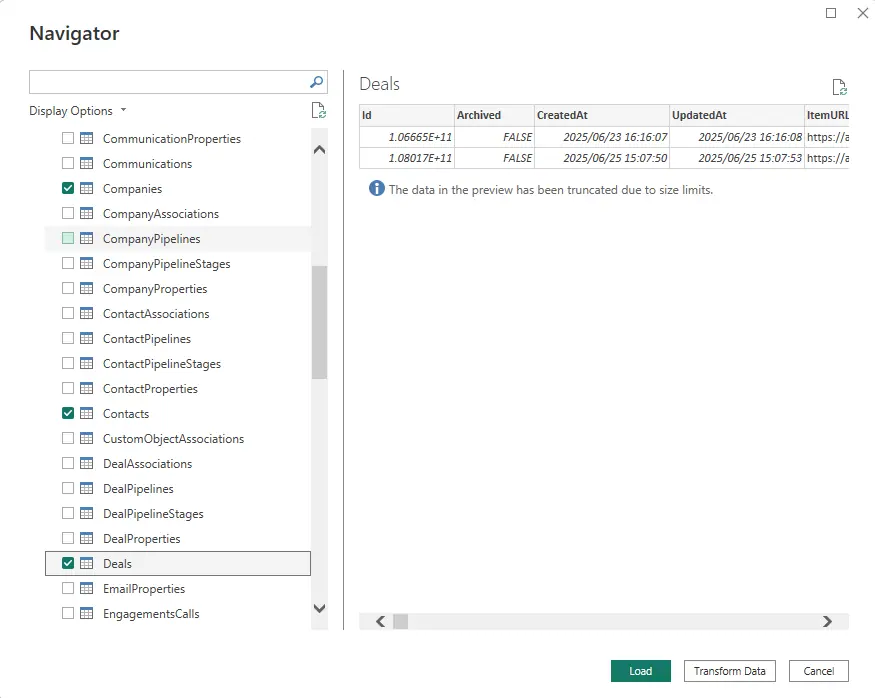Select the EngagementsCalls table item
Image resolution: width=875 pixels, height=698 pixels.
pos(151,614)
